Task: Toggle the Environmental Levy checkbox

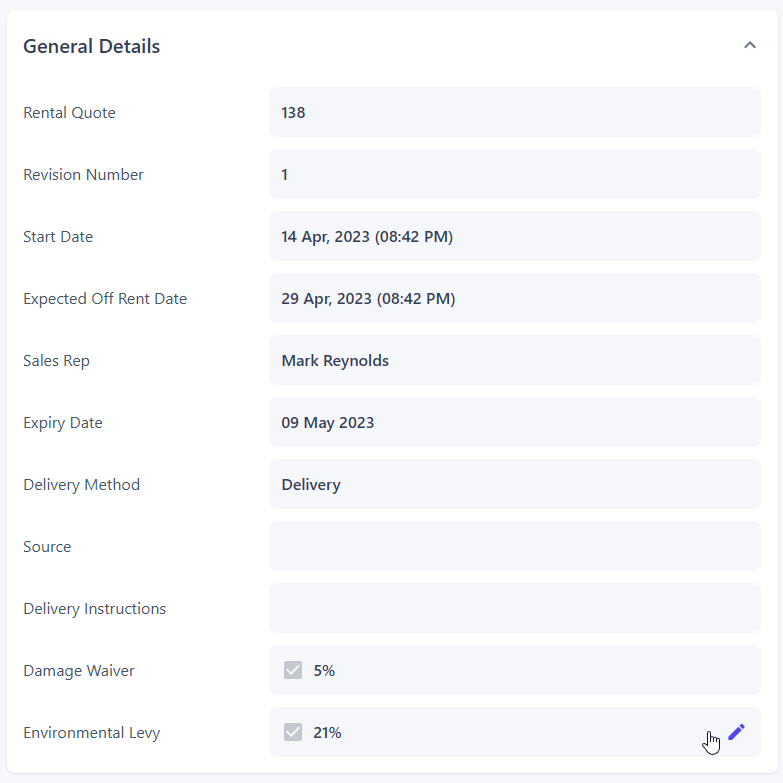Action: coord(293,732)
